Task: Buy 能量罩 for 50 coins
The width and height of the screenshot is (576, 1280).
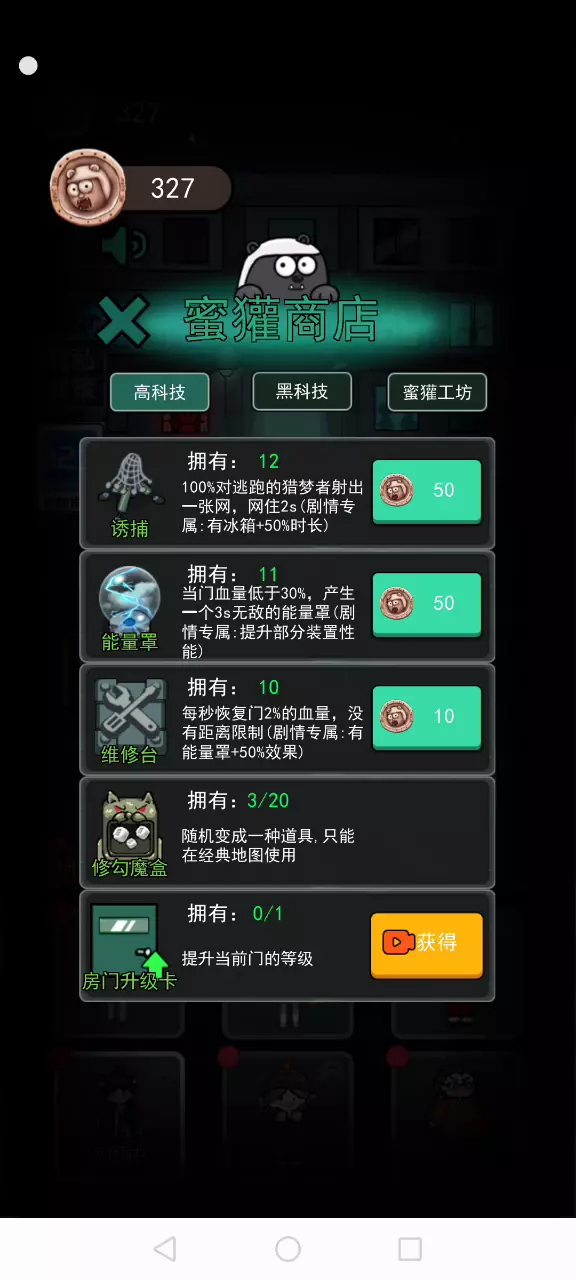Action: click(x=427, y=604)
